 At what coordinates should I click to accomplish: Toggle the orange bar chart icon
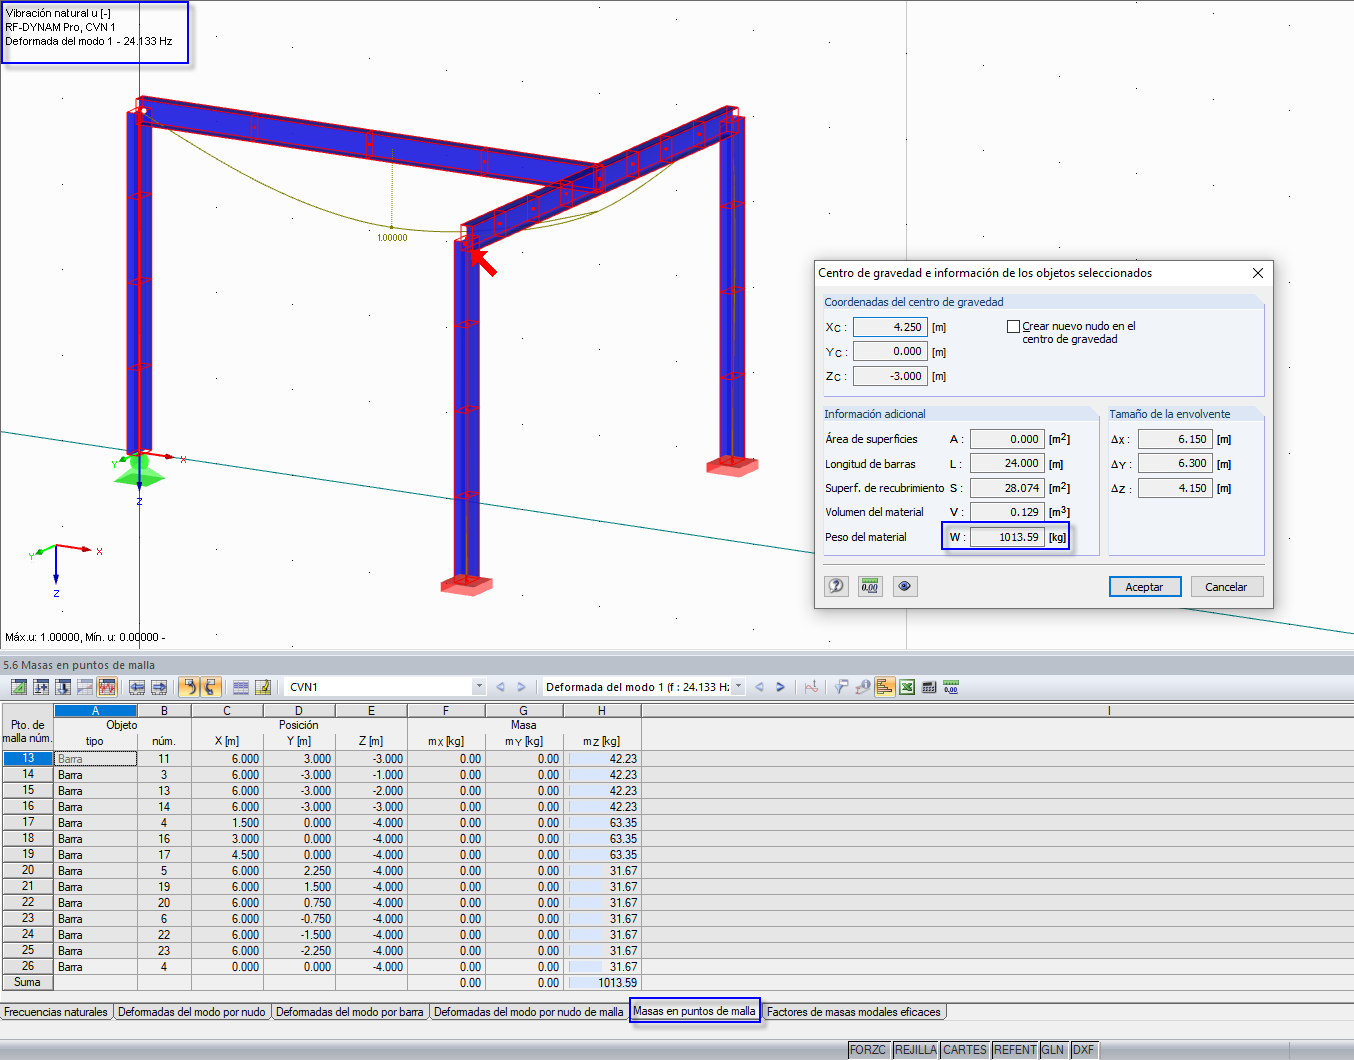pyautogui.click(x=885, y=687)
